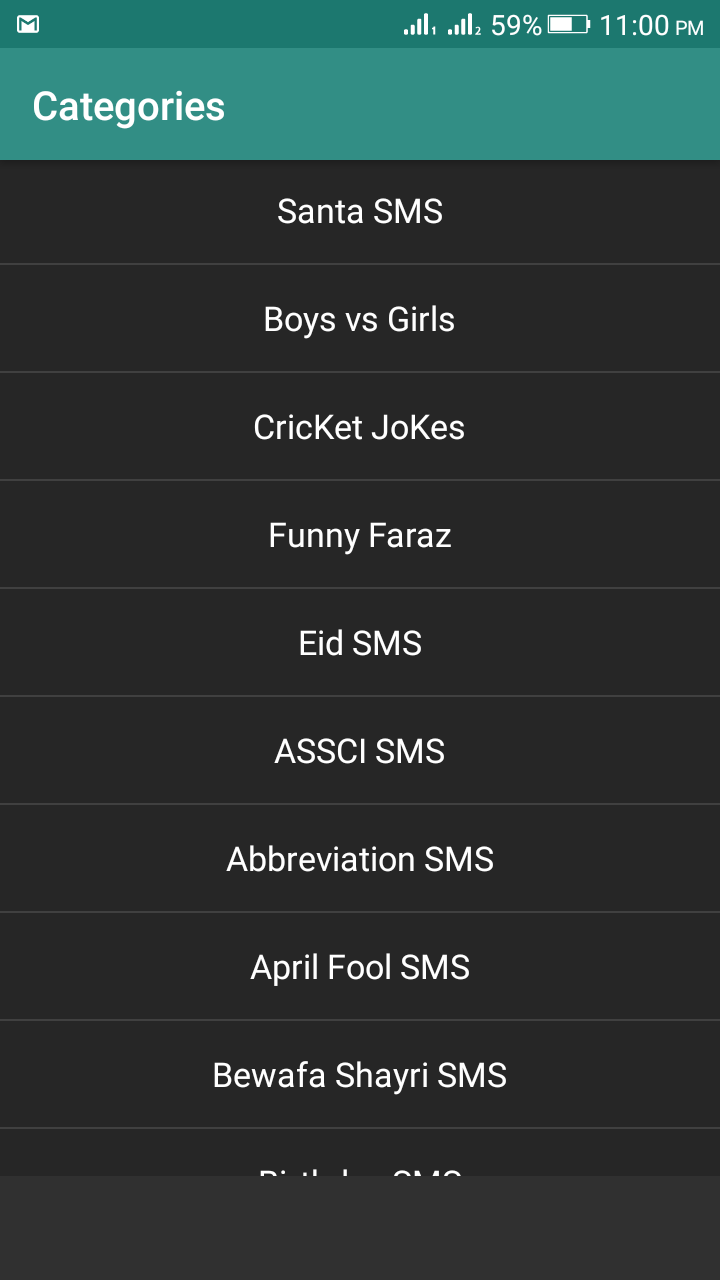Tap the empty teal app bar beside Categories
Image resolution: width=720 pixels, height=1280 pixels.
coord(480,106)
